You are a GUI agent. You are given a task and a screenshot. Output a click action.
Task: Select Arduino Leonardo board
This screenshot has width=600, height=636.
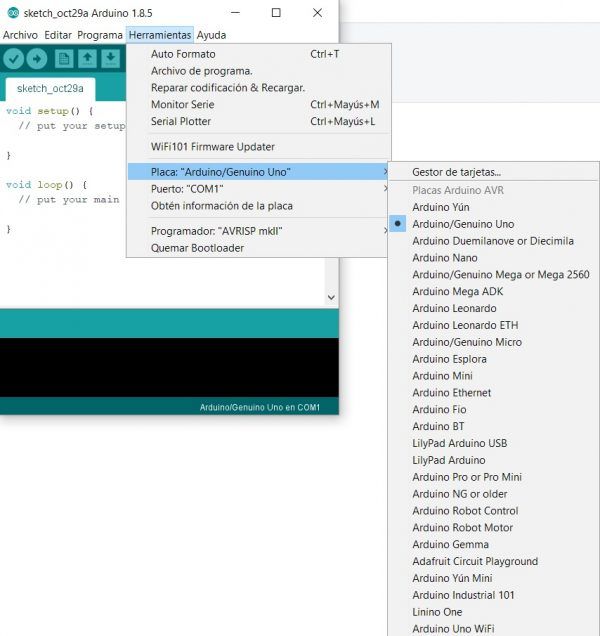click(494, 308)
